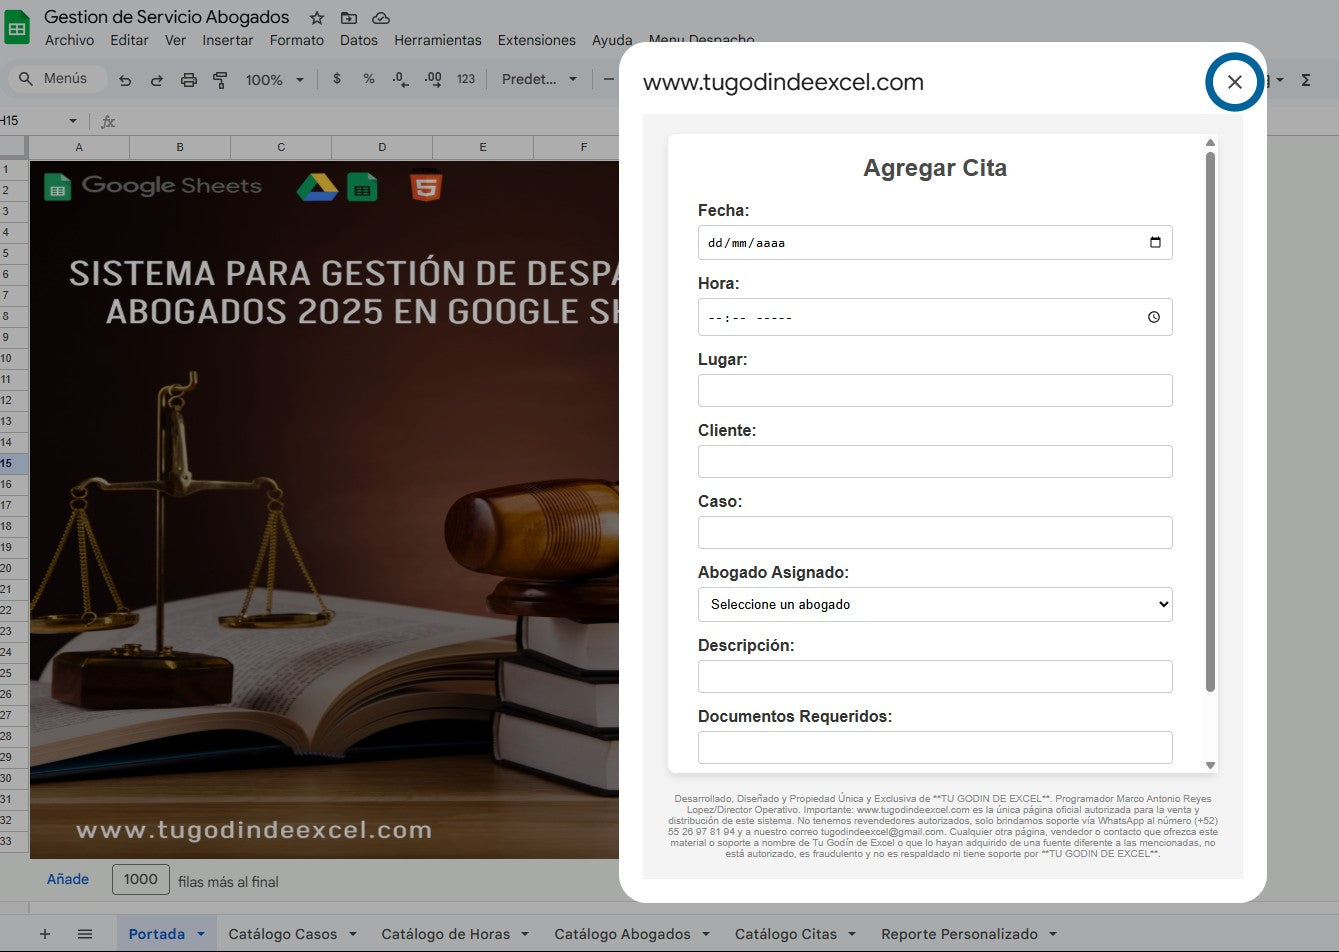The image size is (1339, 952).
Task: Redo the last action in toolbar
Action: pos(157,80)
